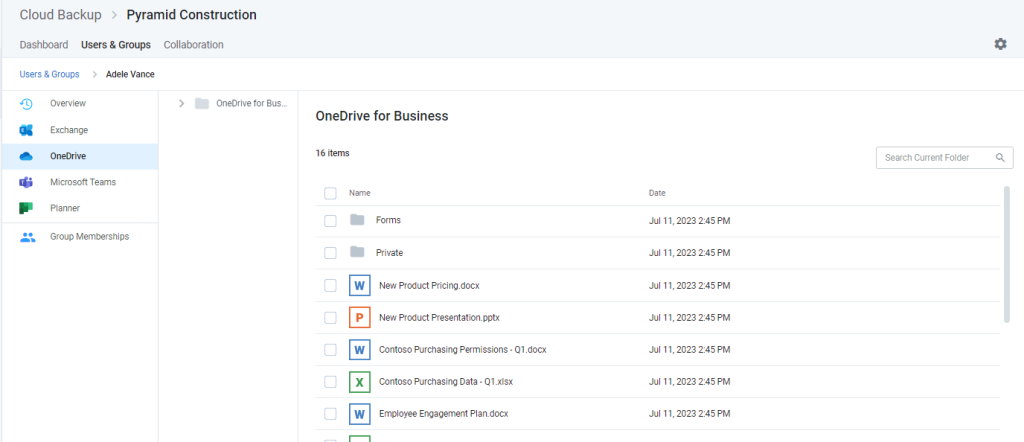Click the Private folder icon
1024x442 pixels.
[x=357, y=252]
